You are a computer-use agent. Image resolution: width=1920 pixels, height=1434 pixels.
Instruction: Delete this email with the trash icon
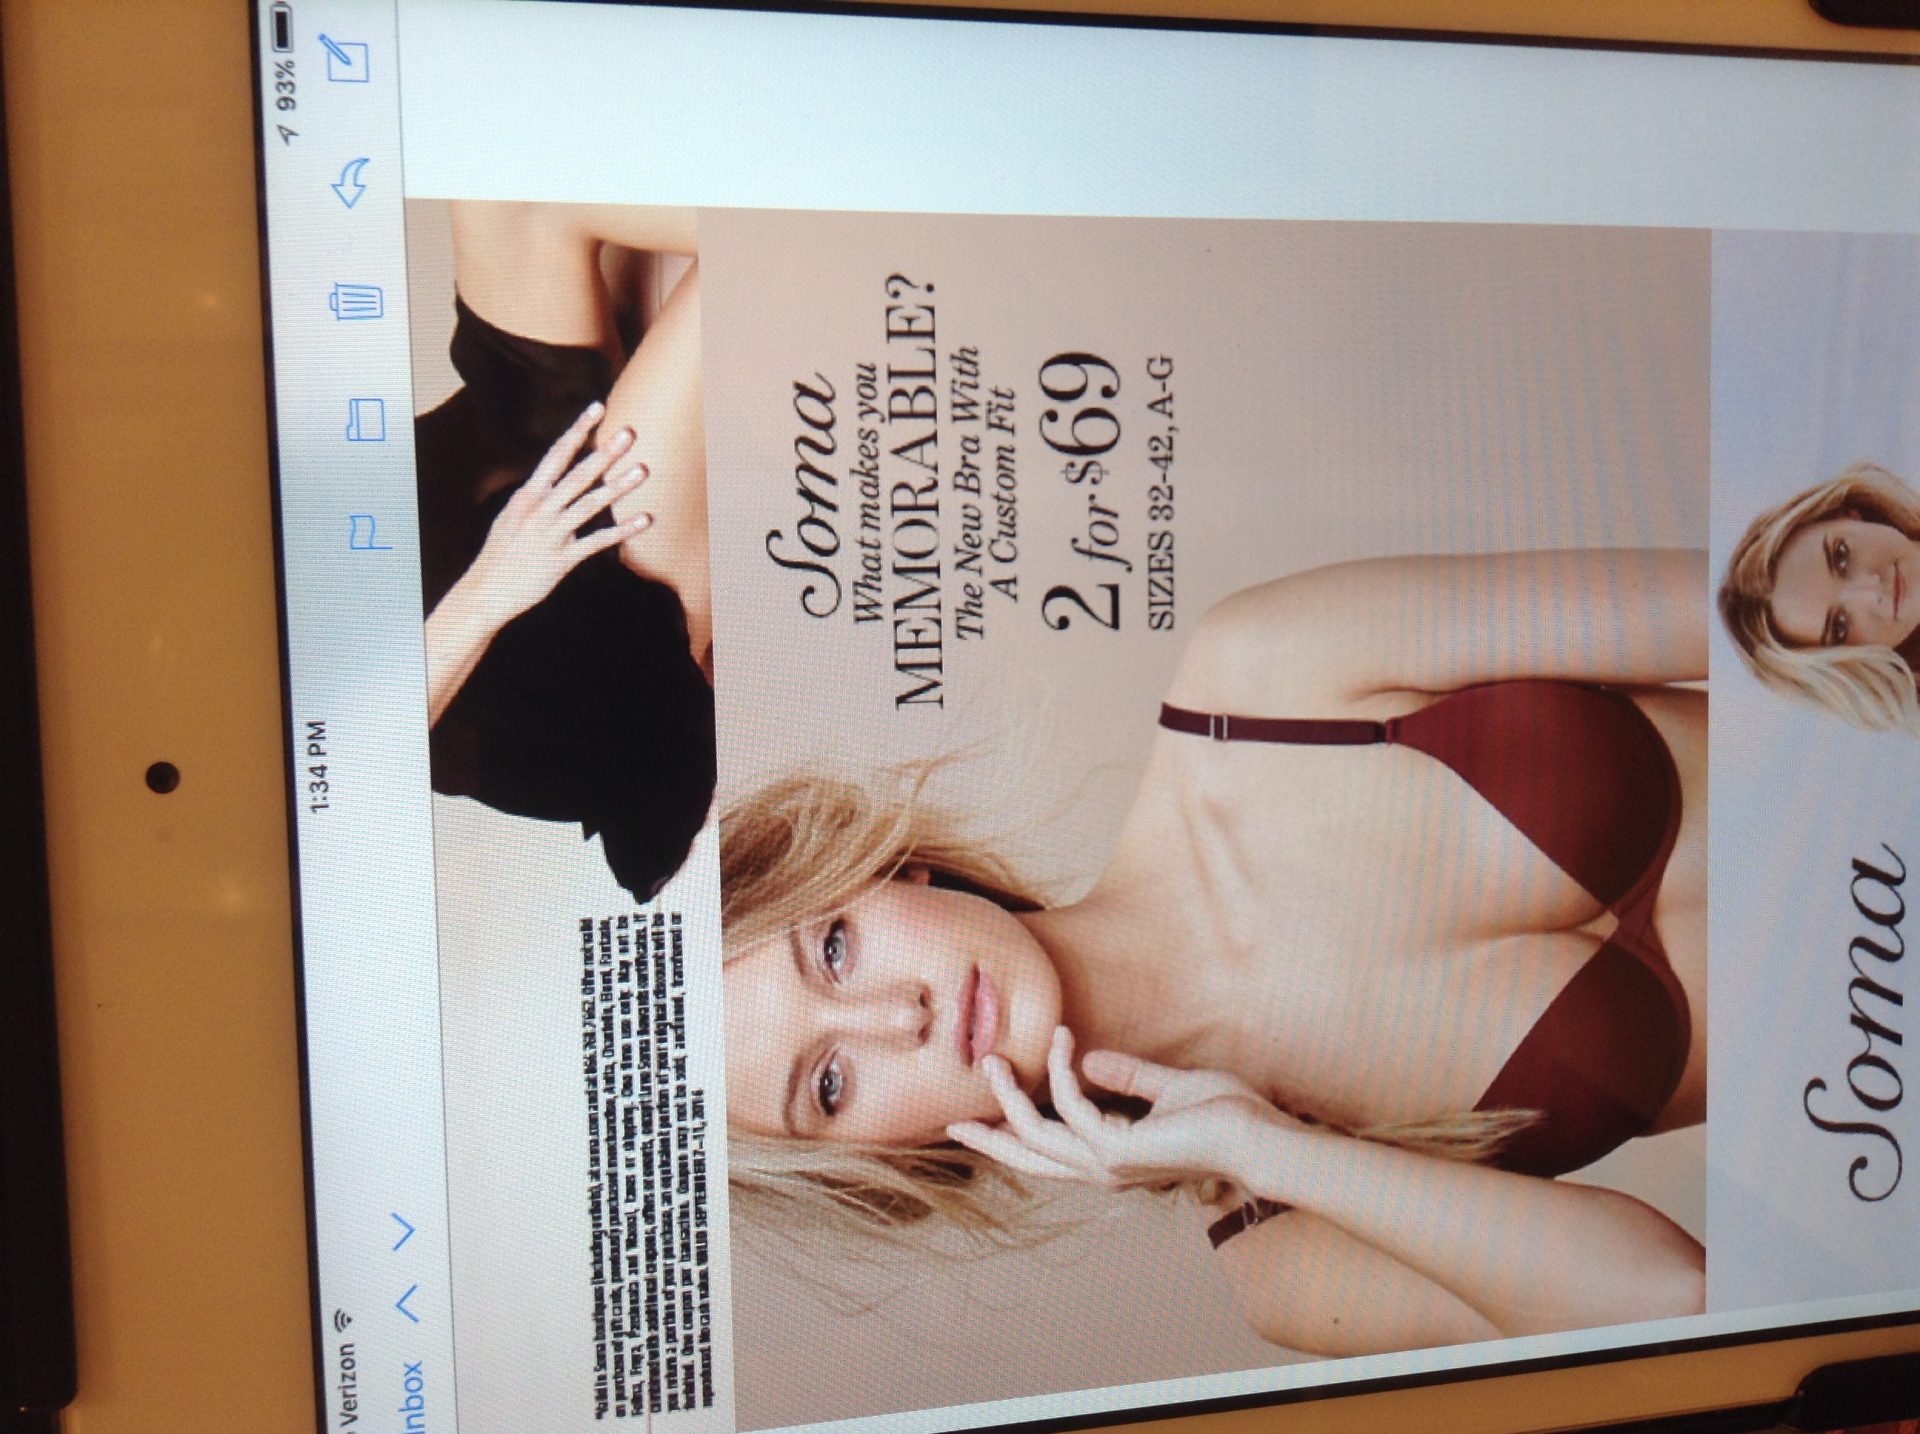coord(358,299)
